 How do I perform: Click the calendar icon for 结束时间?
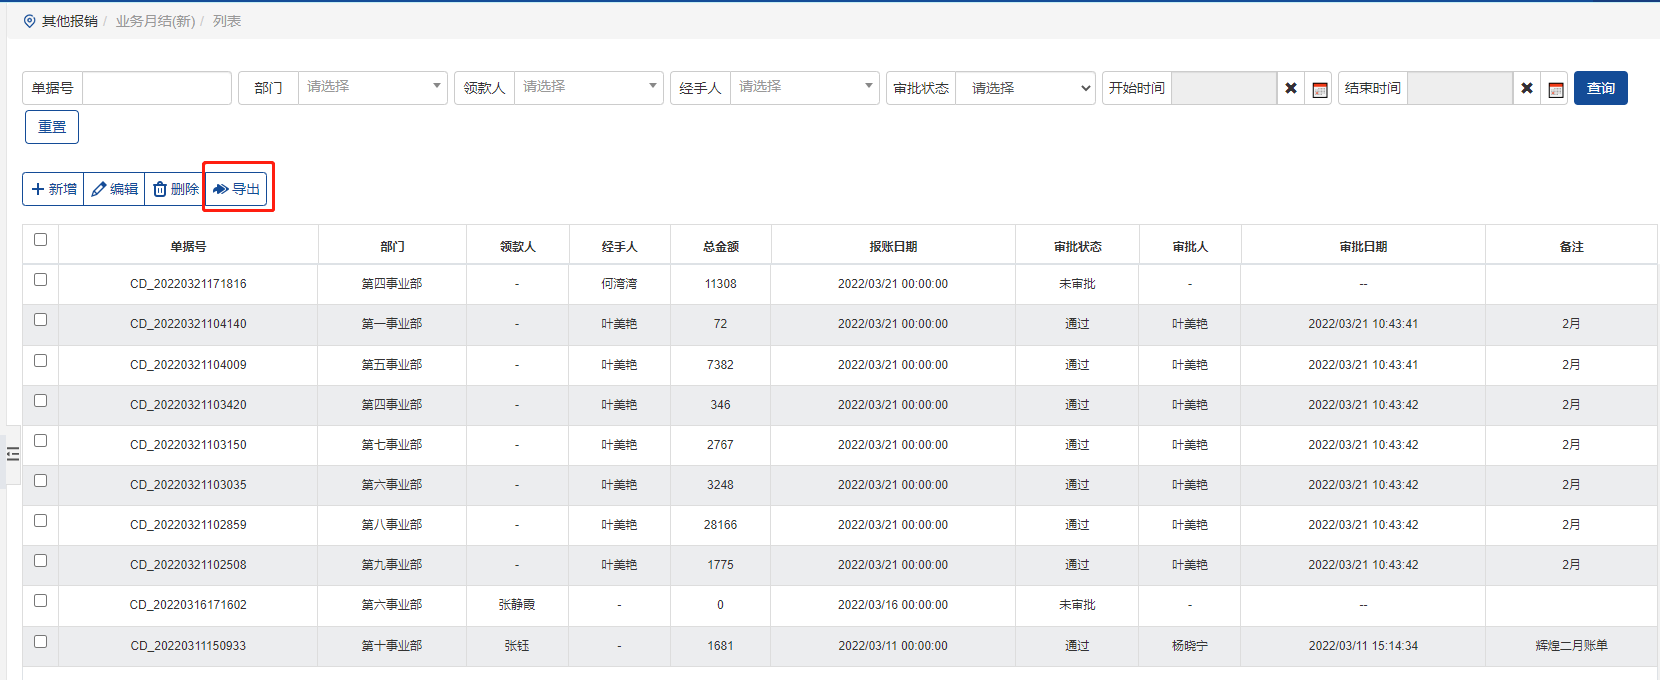1555,89
